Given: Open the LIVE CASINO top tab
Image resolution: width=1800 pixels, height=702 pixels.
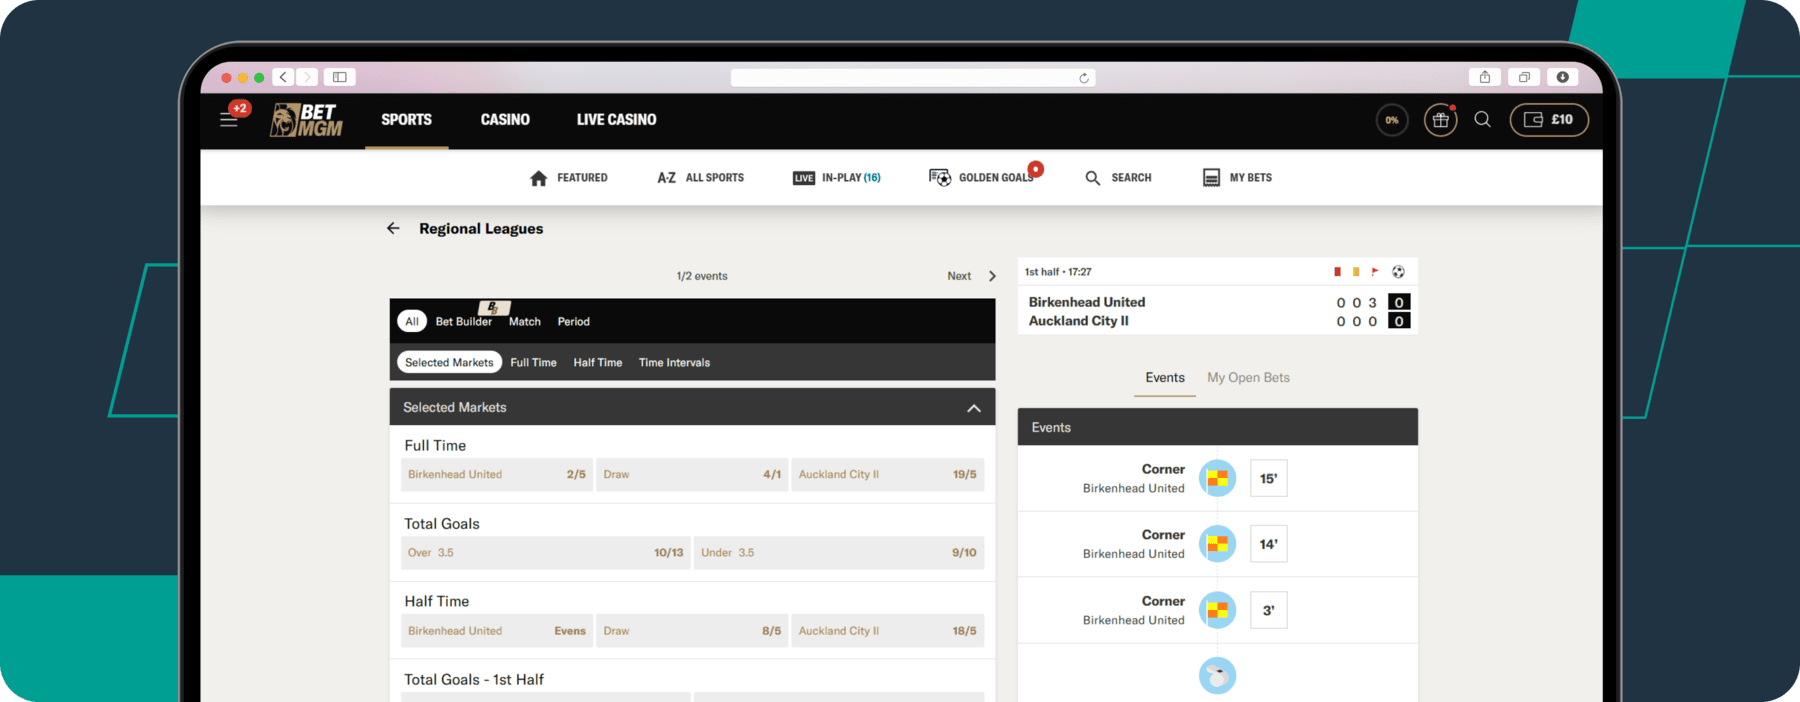Looking at the screenshot, I should (616, 120).
